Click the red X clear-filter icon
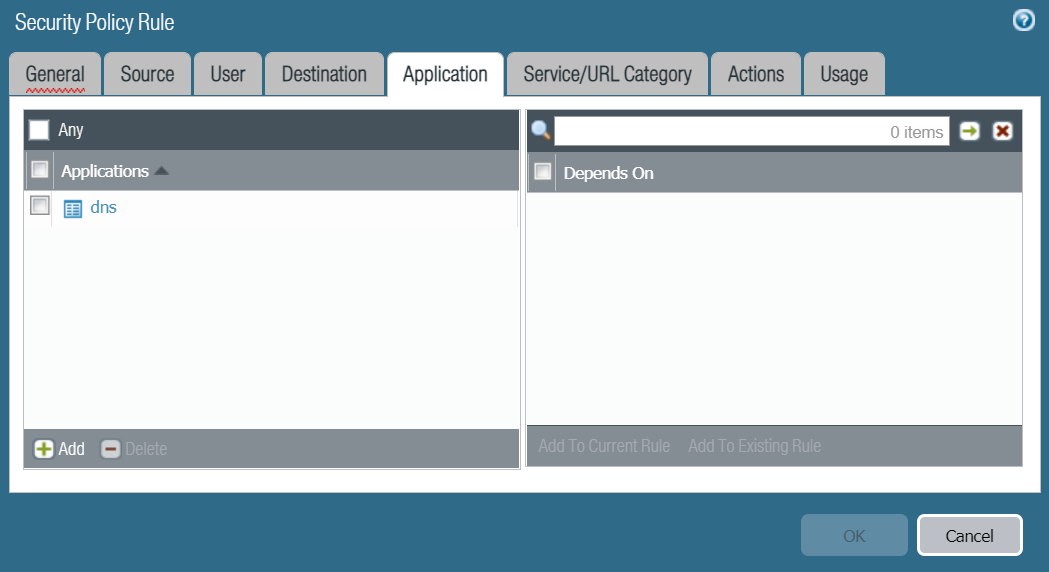 point(1002,131)
